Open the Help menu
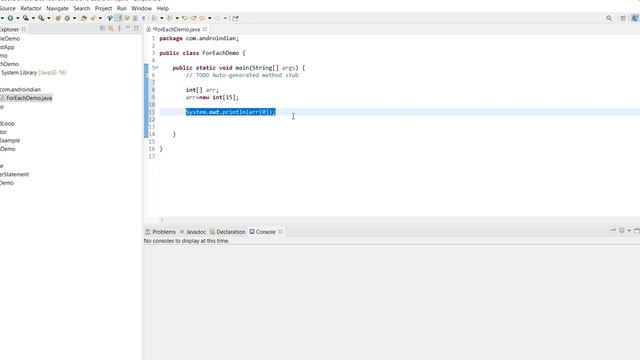 click(162, 8)
